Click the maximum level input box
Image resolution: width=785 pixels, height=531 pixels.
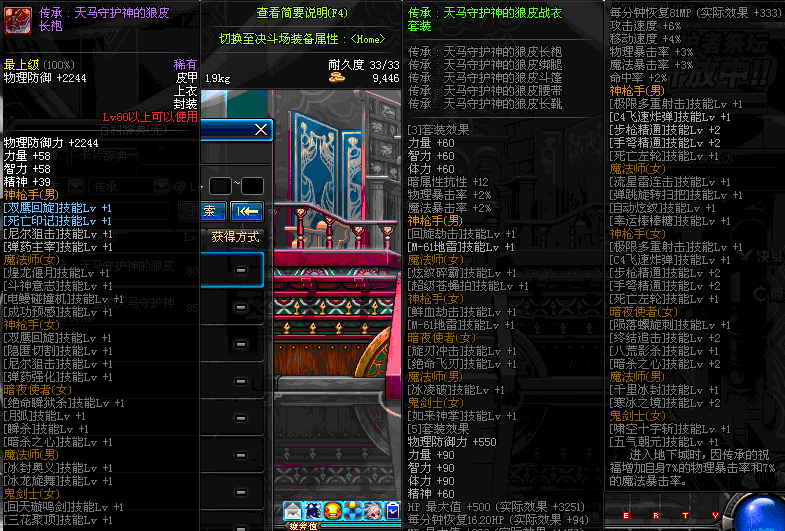[x=252, y=186]
